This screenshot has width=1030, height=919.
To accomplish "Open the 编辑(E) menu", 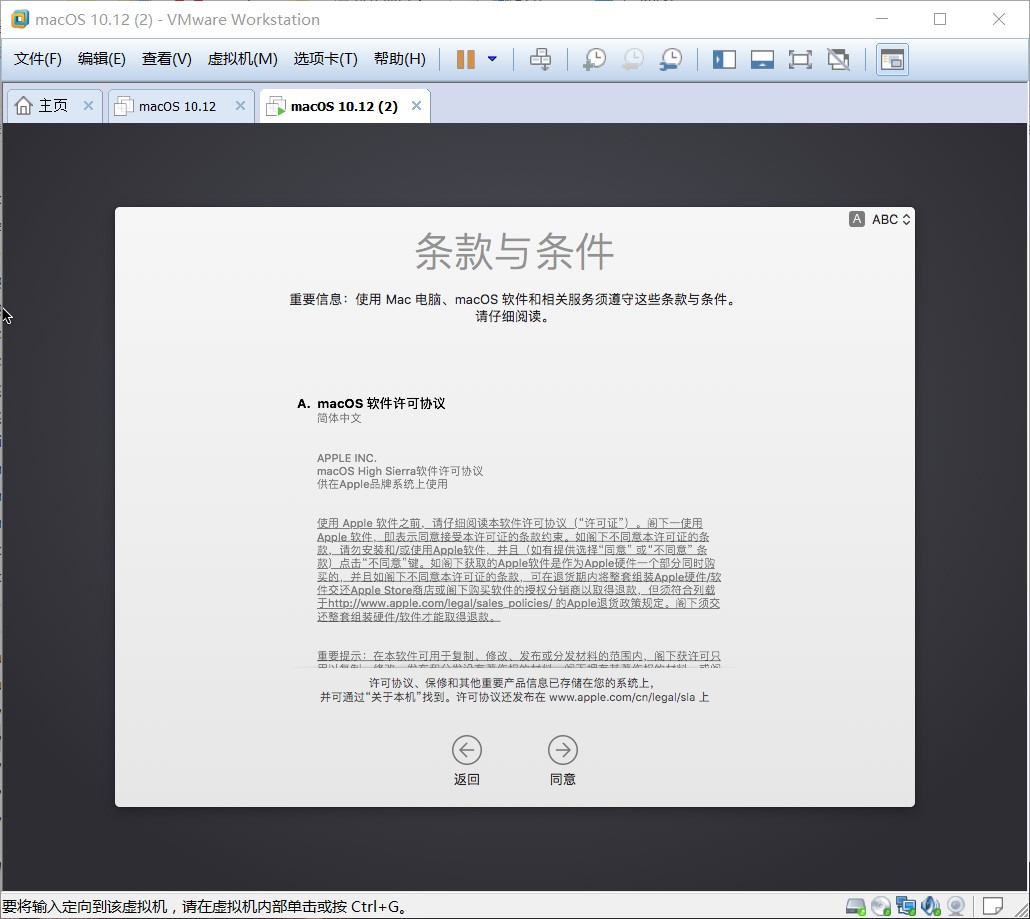I will (101, 59).
